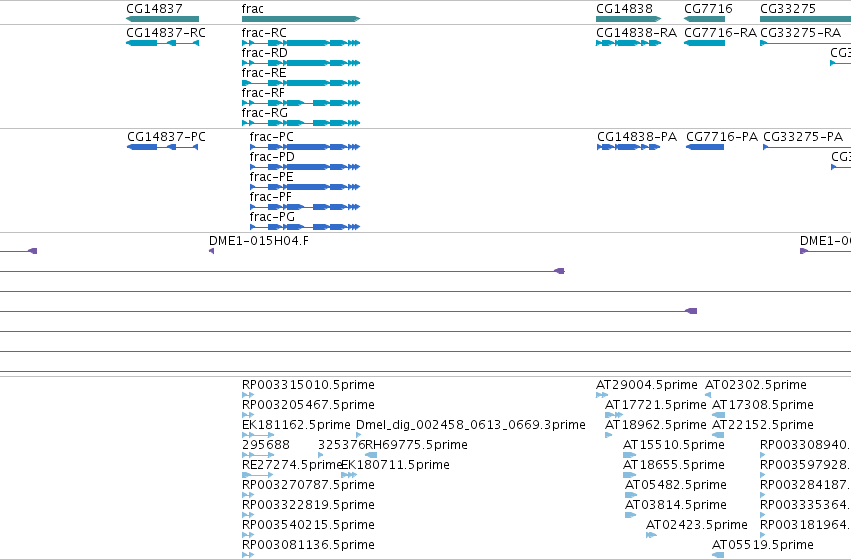Viewport: 851px width, 560px height.
Task: Choose the frac-RF transcript
Action: 301,103
